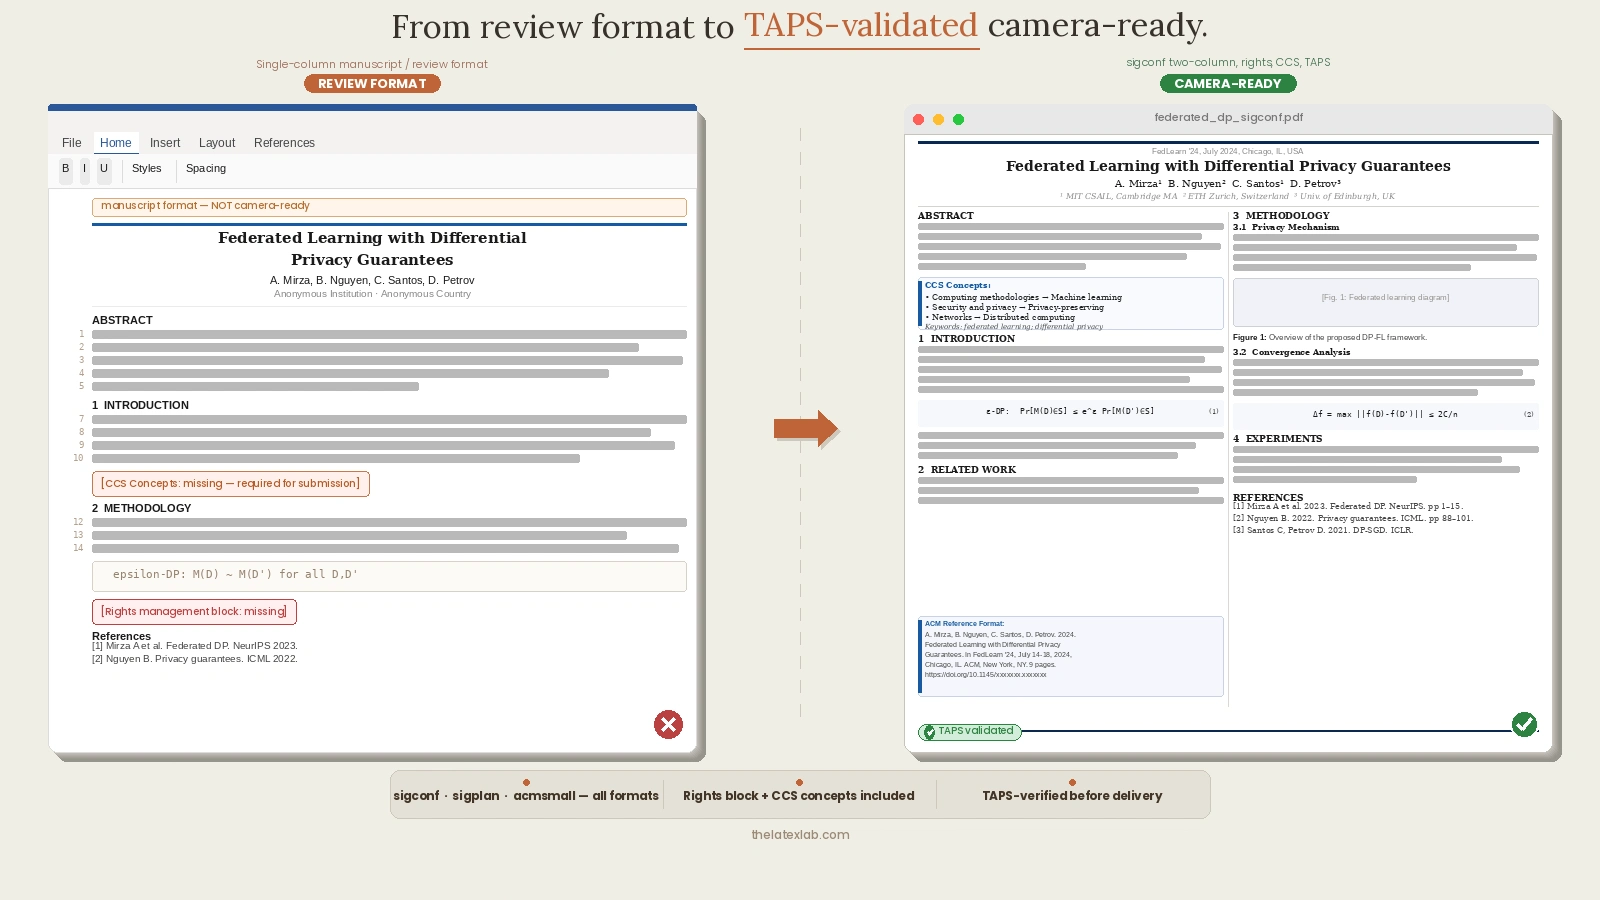1600x900 pixels.
Task: Click the green macOS traffic light button
Action: point(959,118)
